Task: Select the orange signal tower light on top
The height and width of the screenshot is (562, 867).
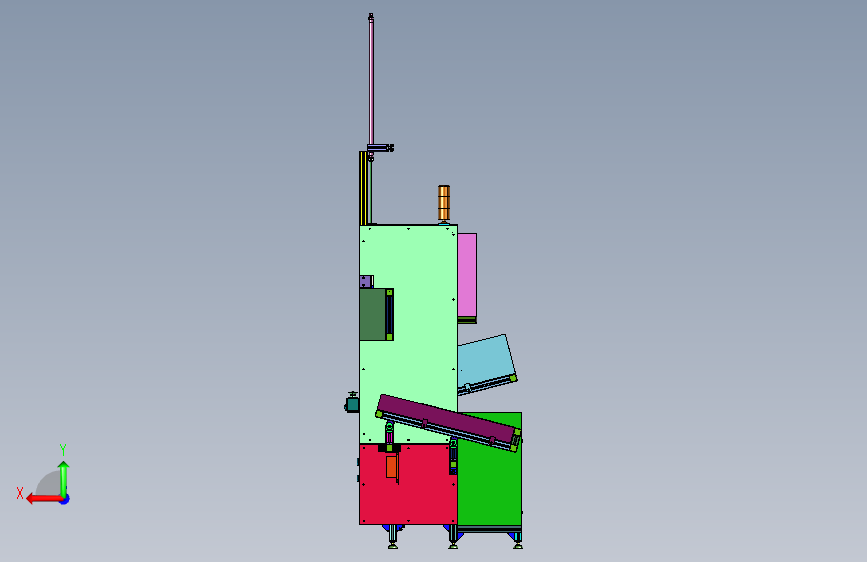Action: point(444,203)
